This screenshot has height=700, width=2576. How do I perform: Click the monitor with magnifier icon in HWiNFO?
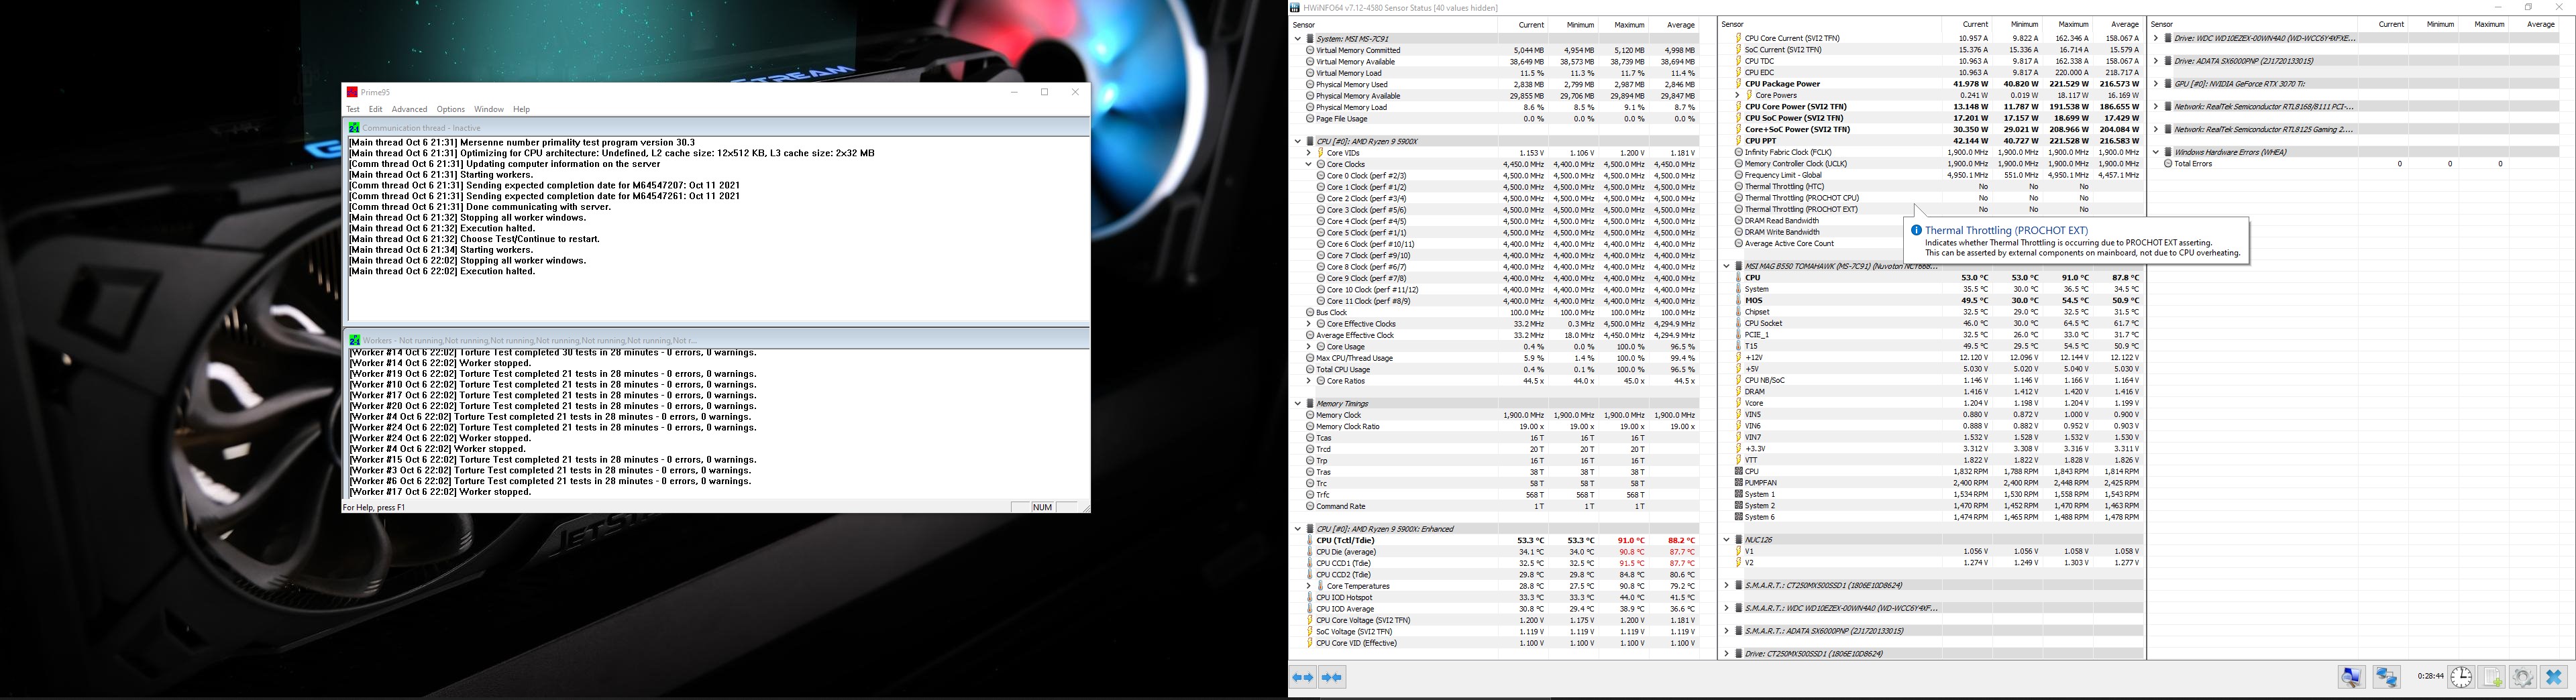coord(2351,677)
